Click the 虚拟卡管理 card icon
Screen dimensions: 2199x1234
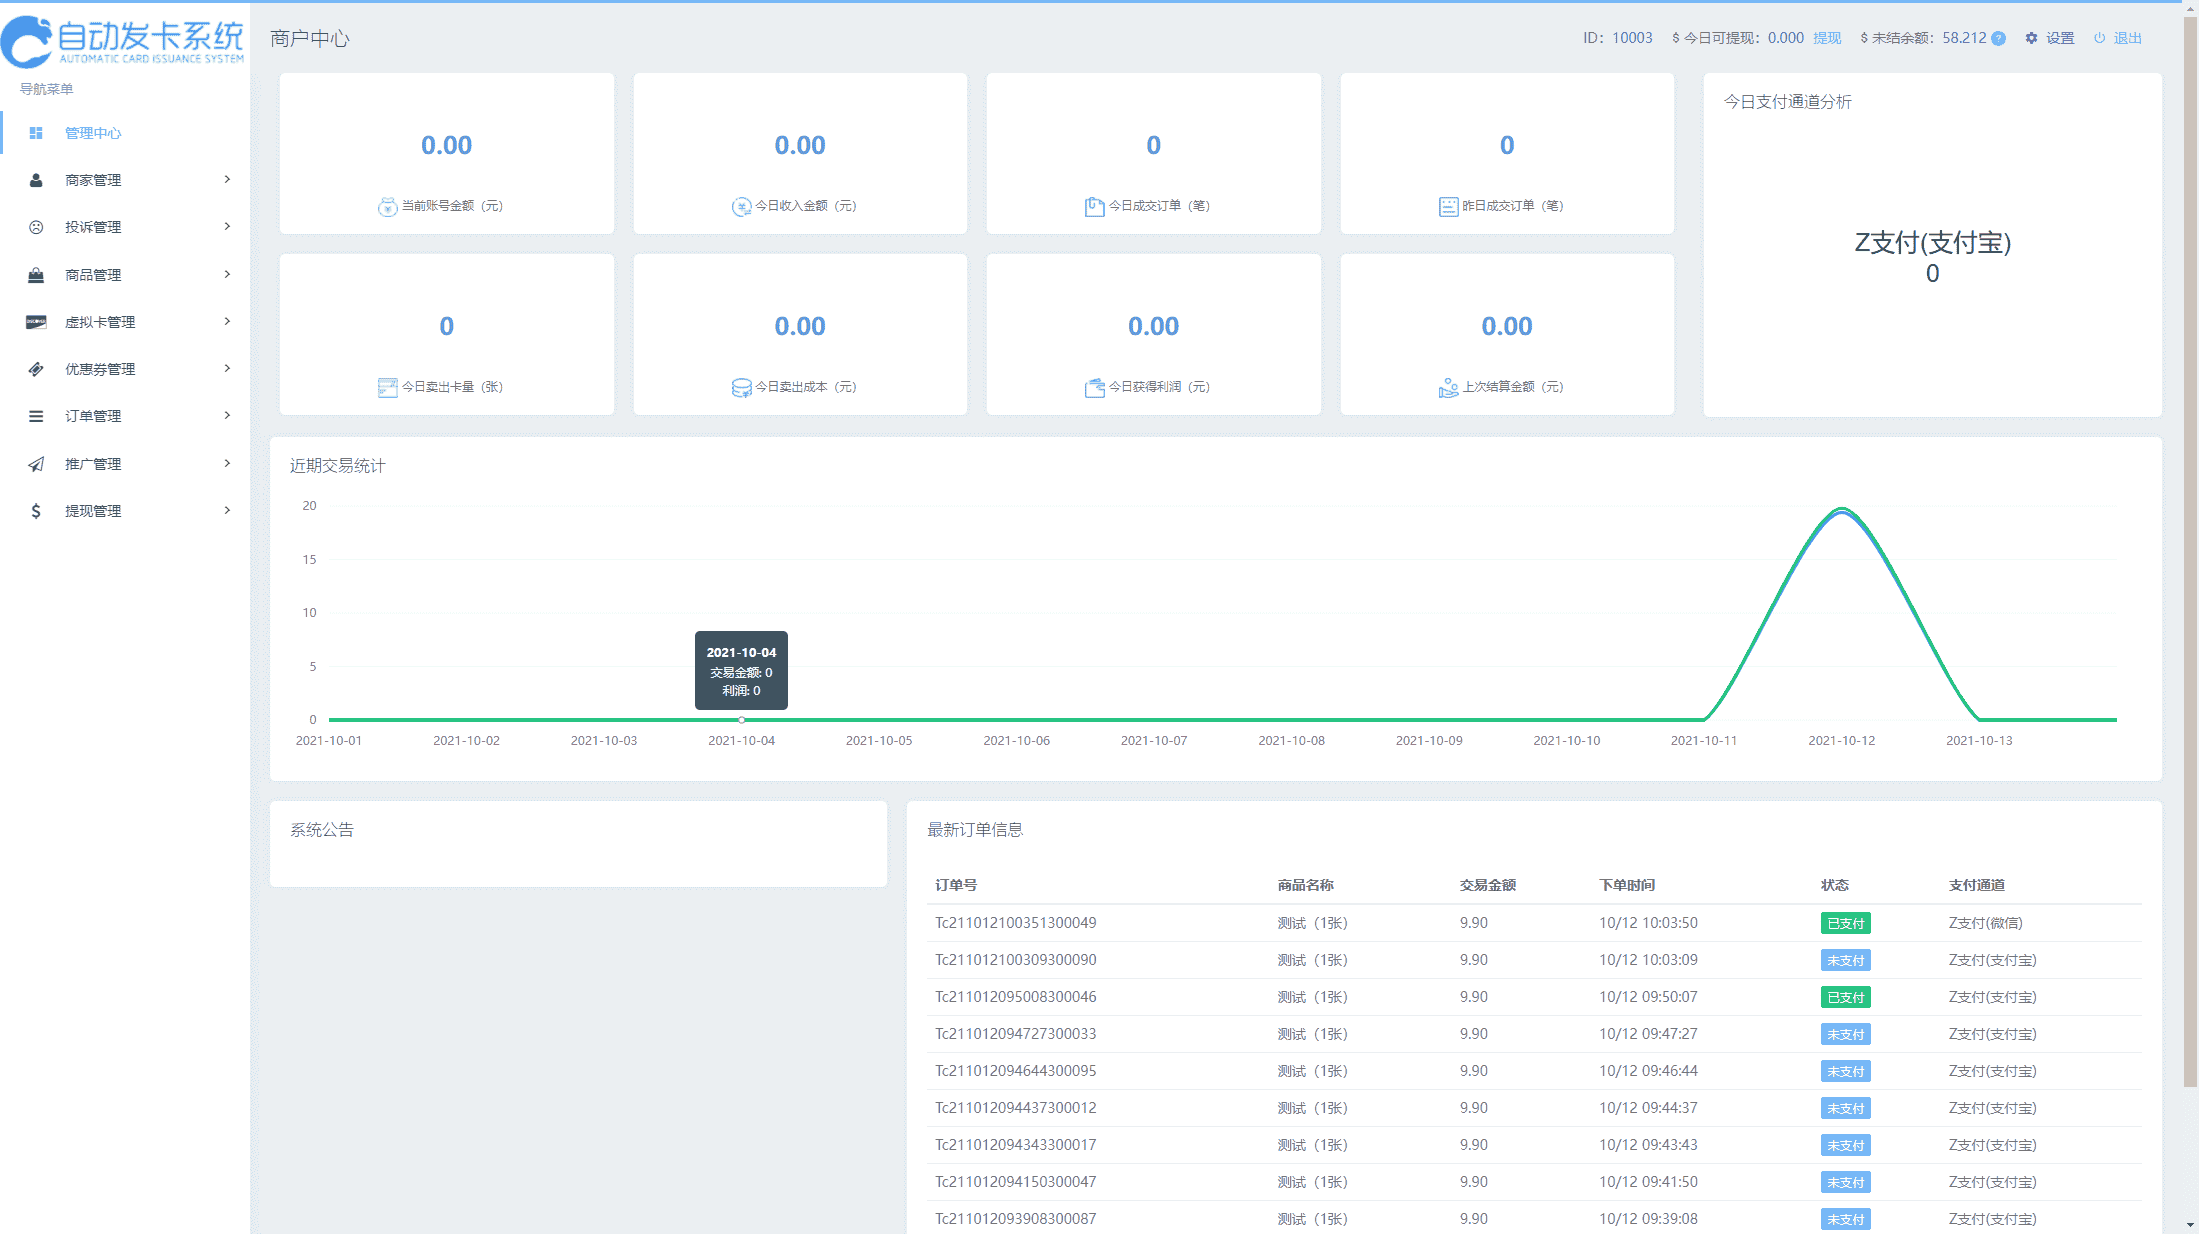36,322
